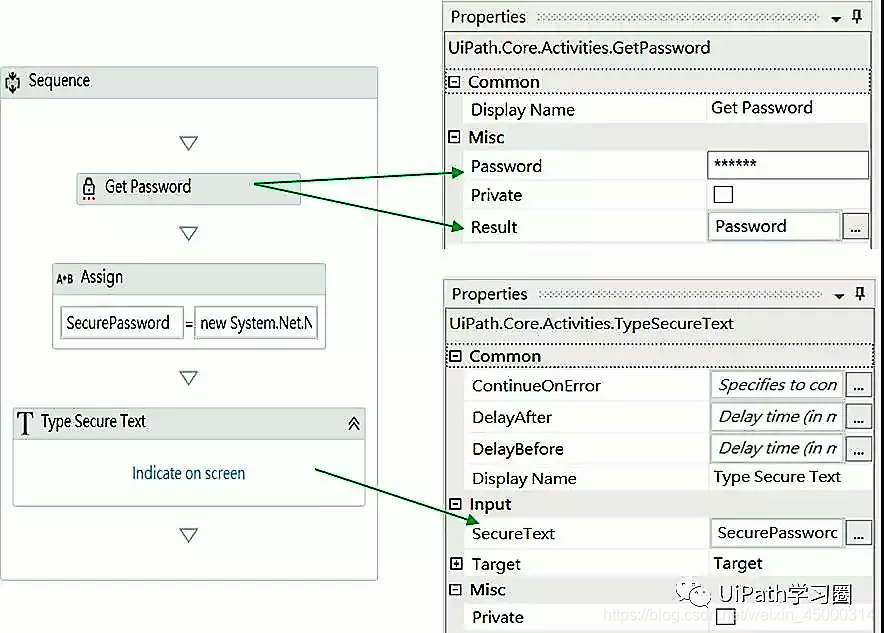
Task: Pin the TypeSecureText Properties panel
Action: (860, 294)
